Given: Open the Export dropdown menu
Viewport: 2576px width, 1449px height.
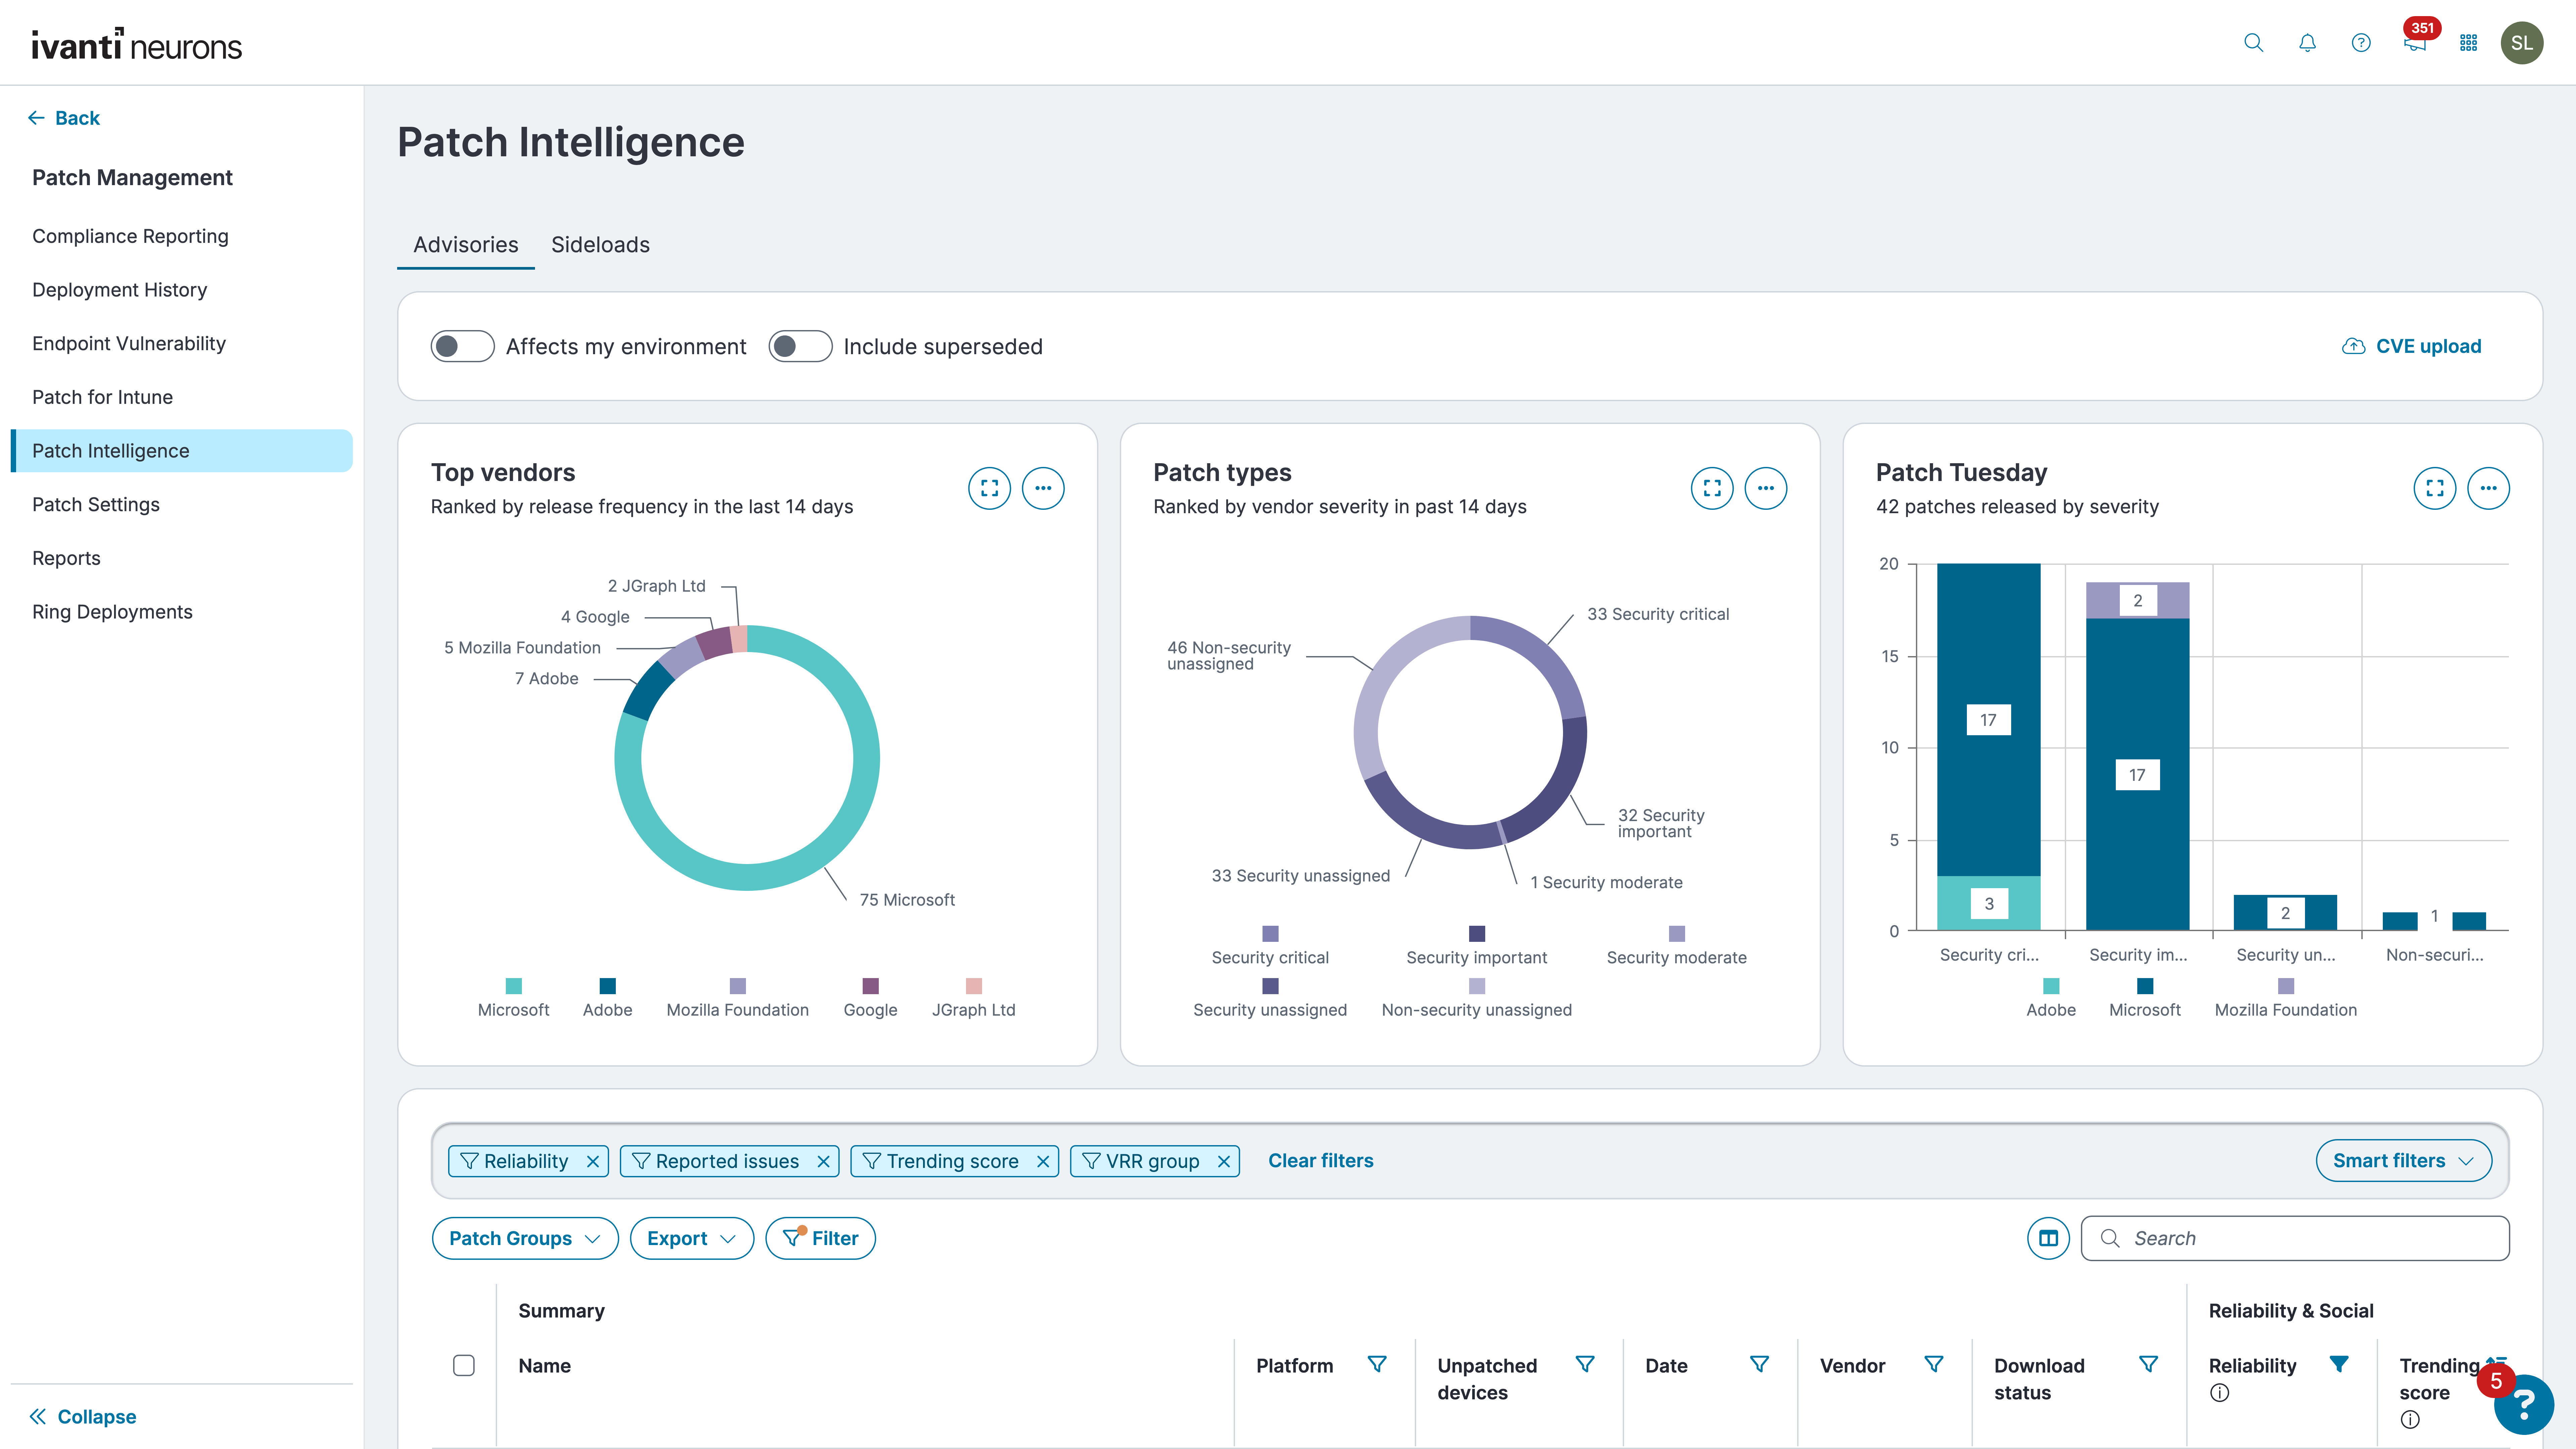Looking at the screenshot, I should coord(691,1238).
